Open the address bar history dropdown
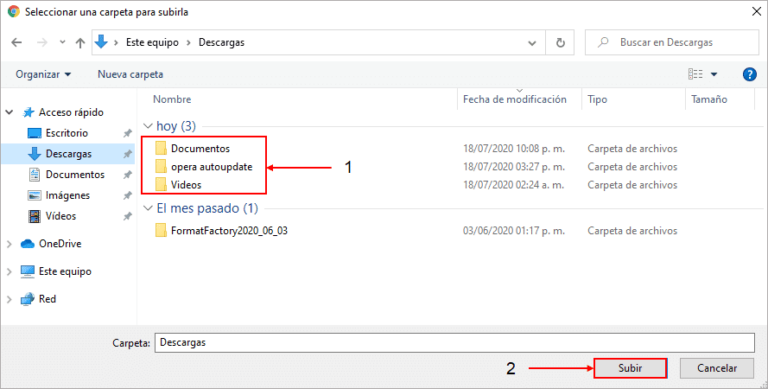The image size is (768, 389). [x=532, y=43]
